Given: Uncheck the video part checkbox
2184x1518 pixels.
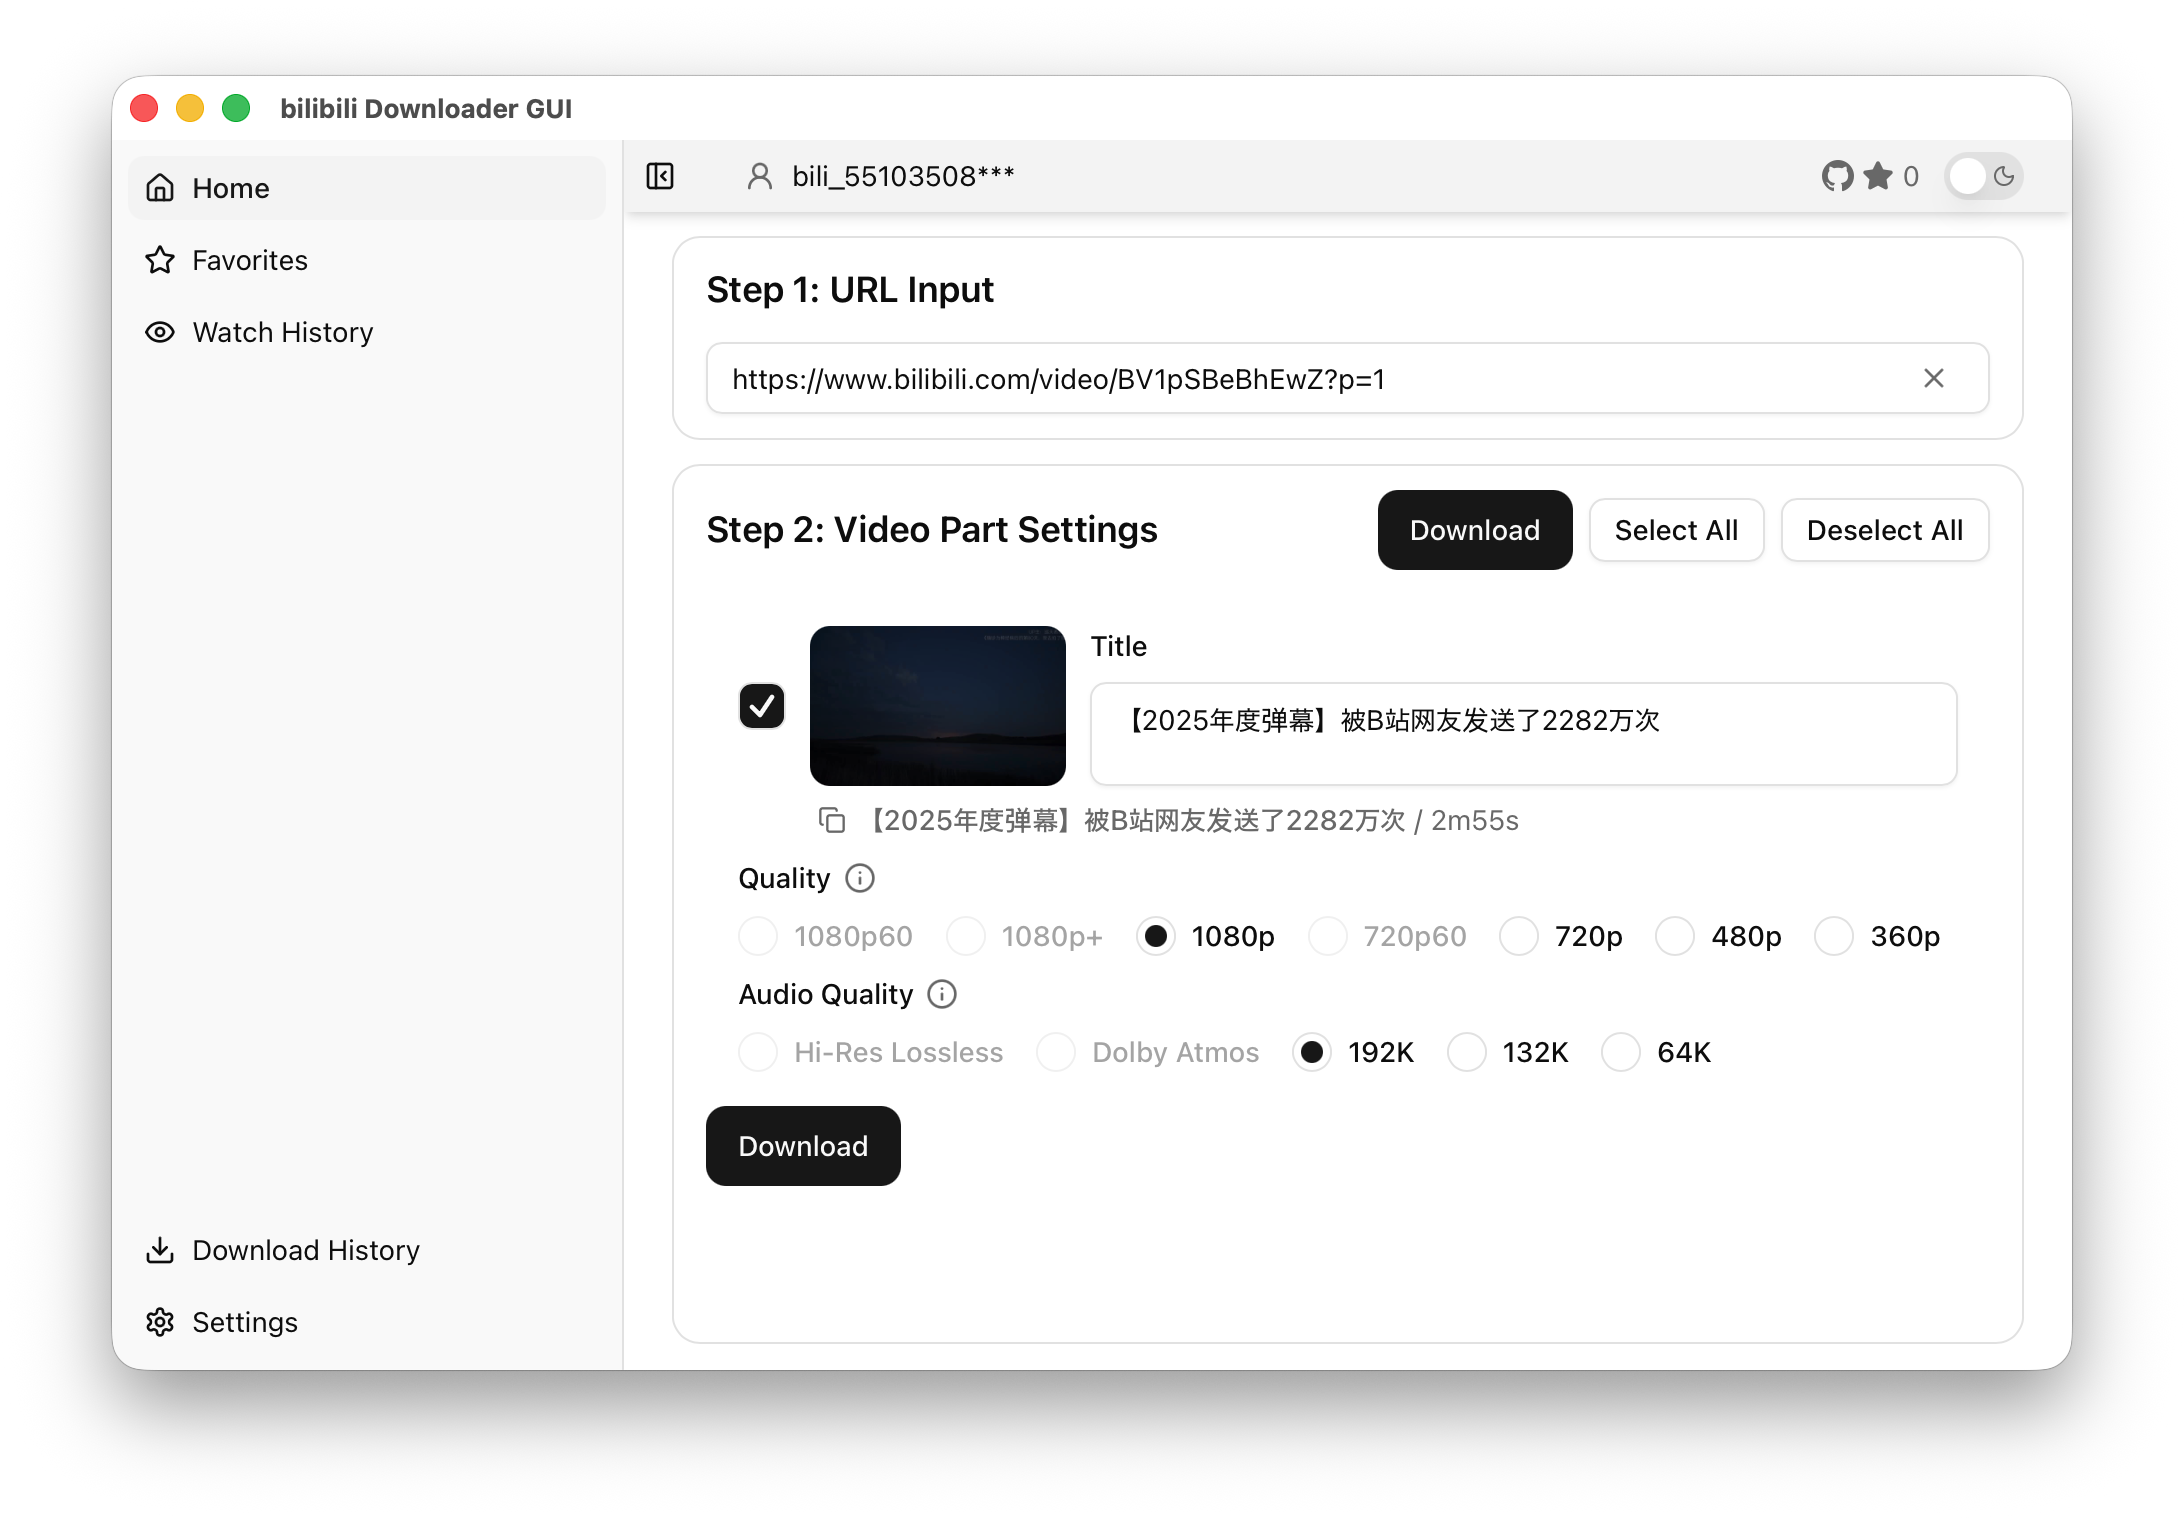Looking at the screenshot, I should (762, 706).
